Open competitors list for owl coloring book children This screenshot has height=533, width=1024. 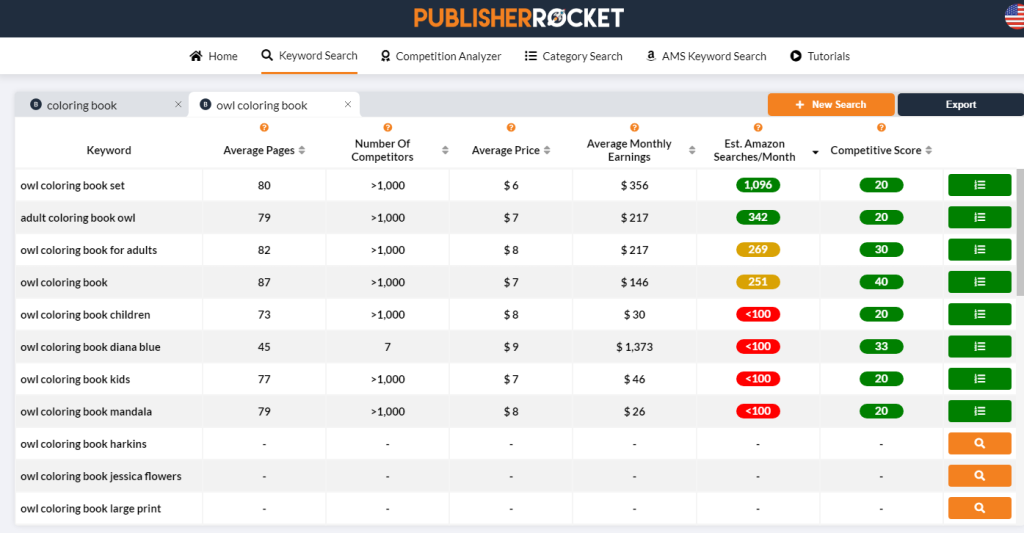click(980, 314)
